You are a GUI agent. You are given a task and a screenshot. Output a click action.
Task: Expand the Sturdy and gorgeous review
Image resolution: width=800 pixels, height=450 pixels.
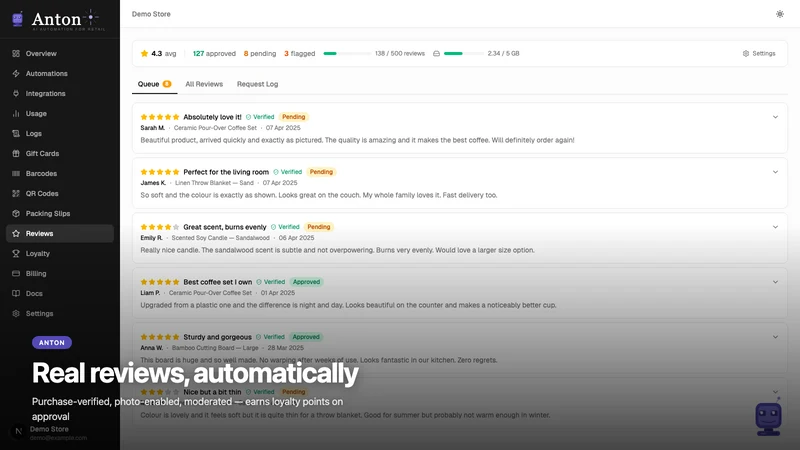(775, 337)
